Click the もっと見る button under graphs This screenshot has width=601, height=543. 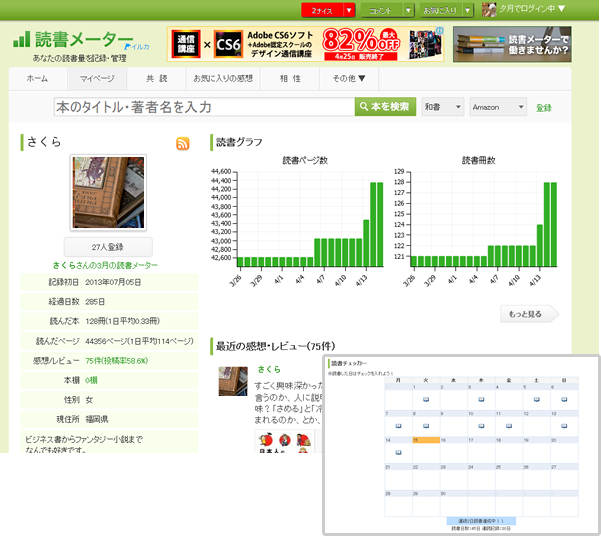528,314
